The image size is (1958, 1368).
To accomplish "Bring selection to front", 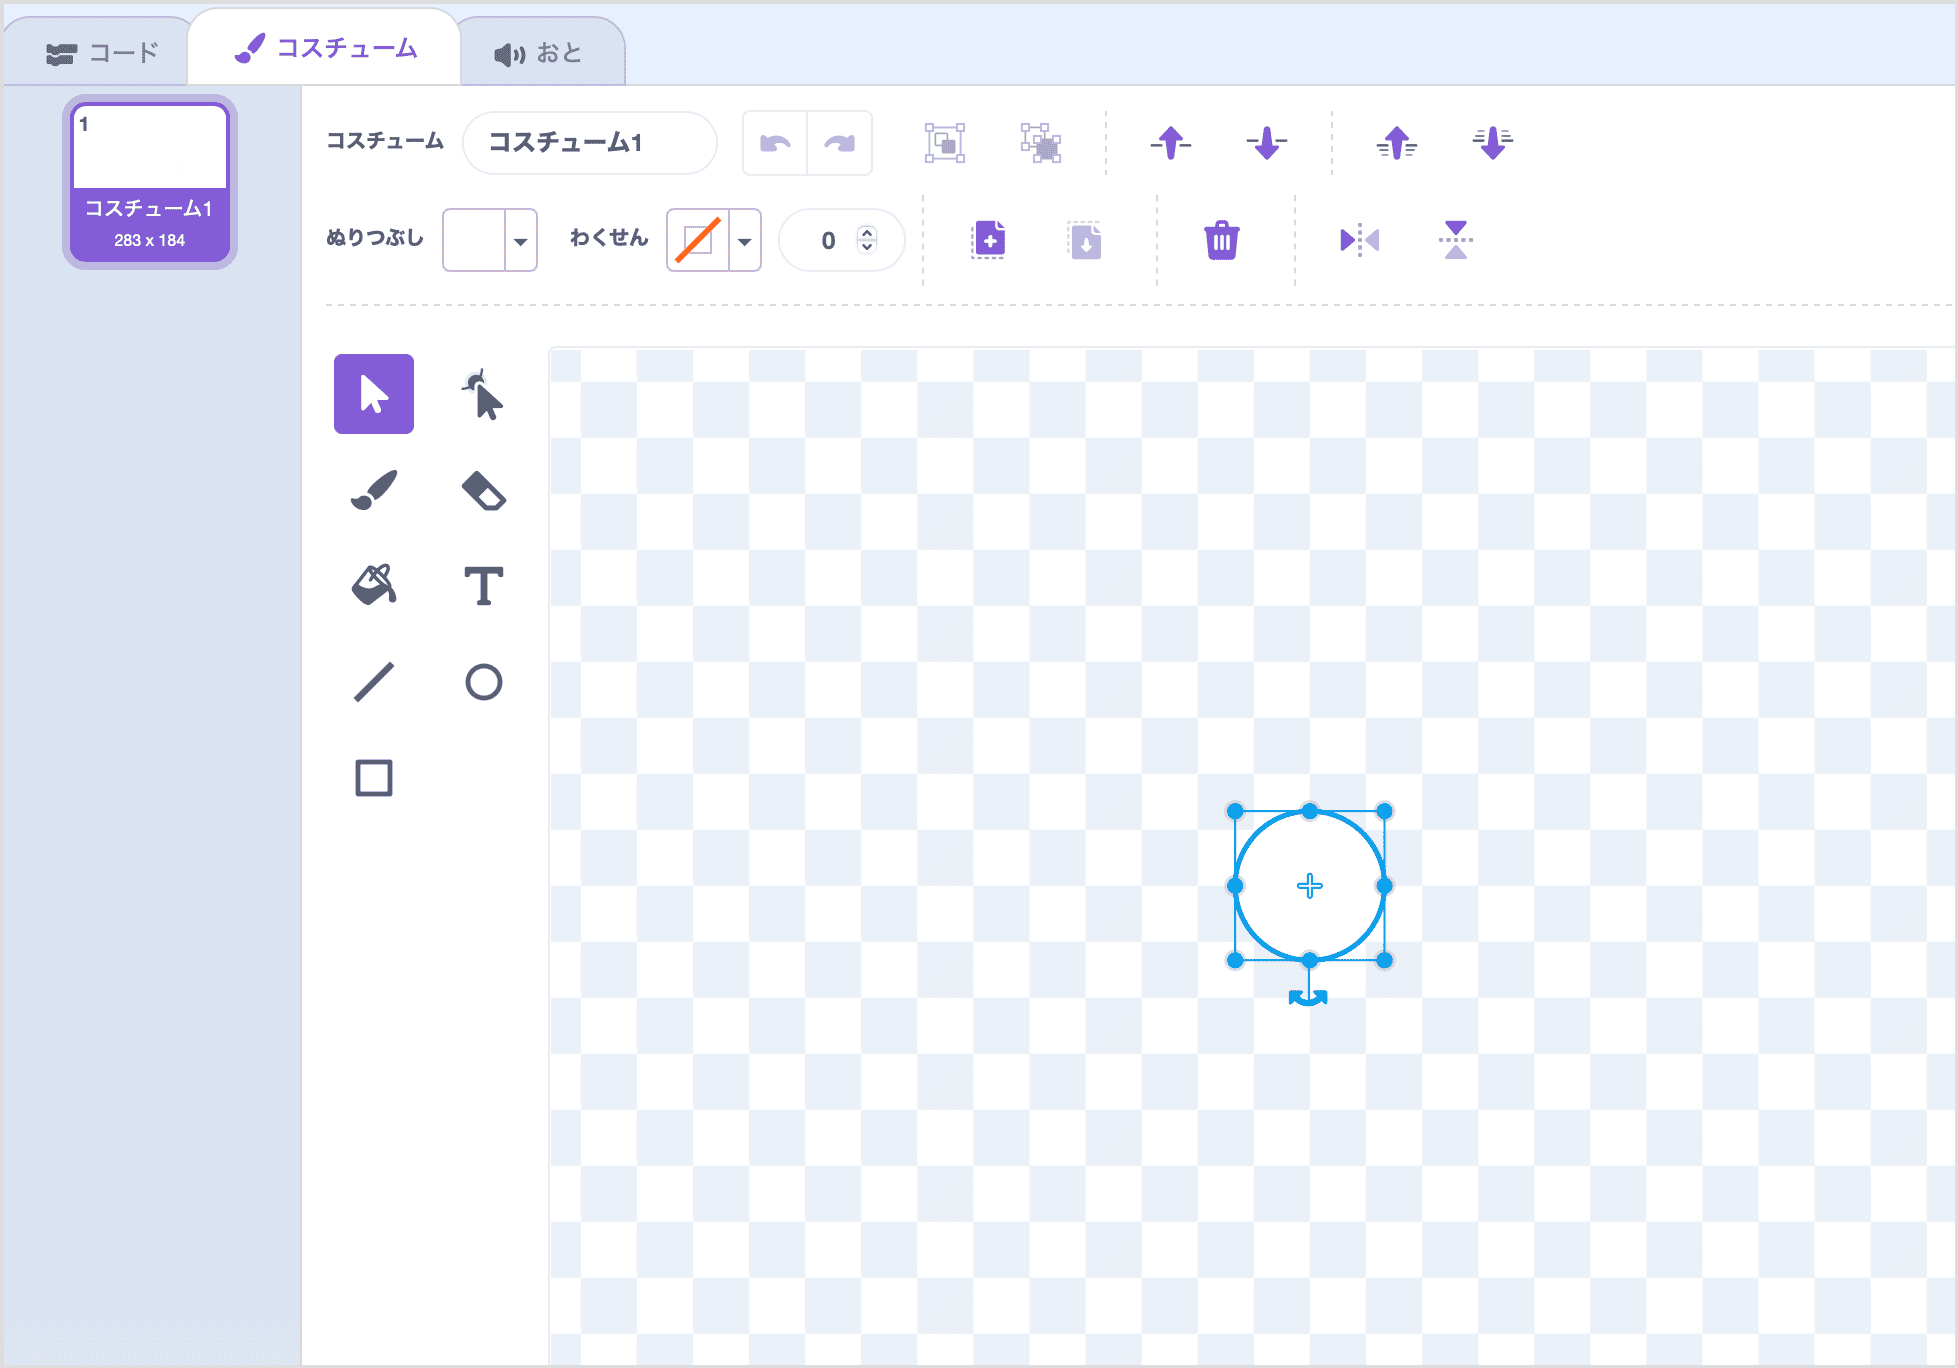I will 1397,143.
